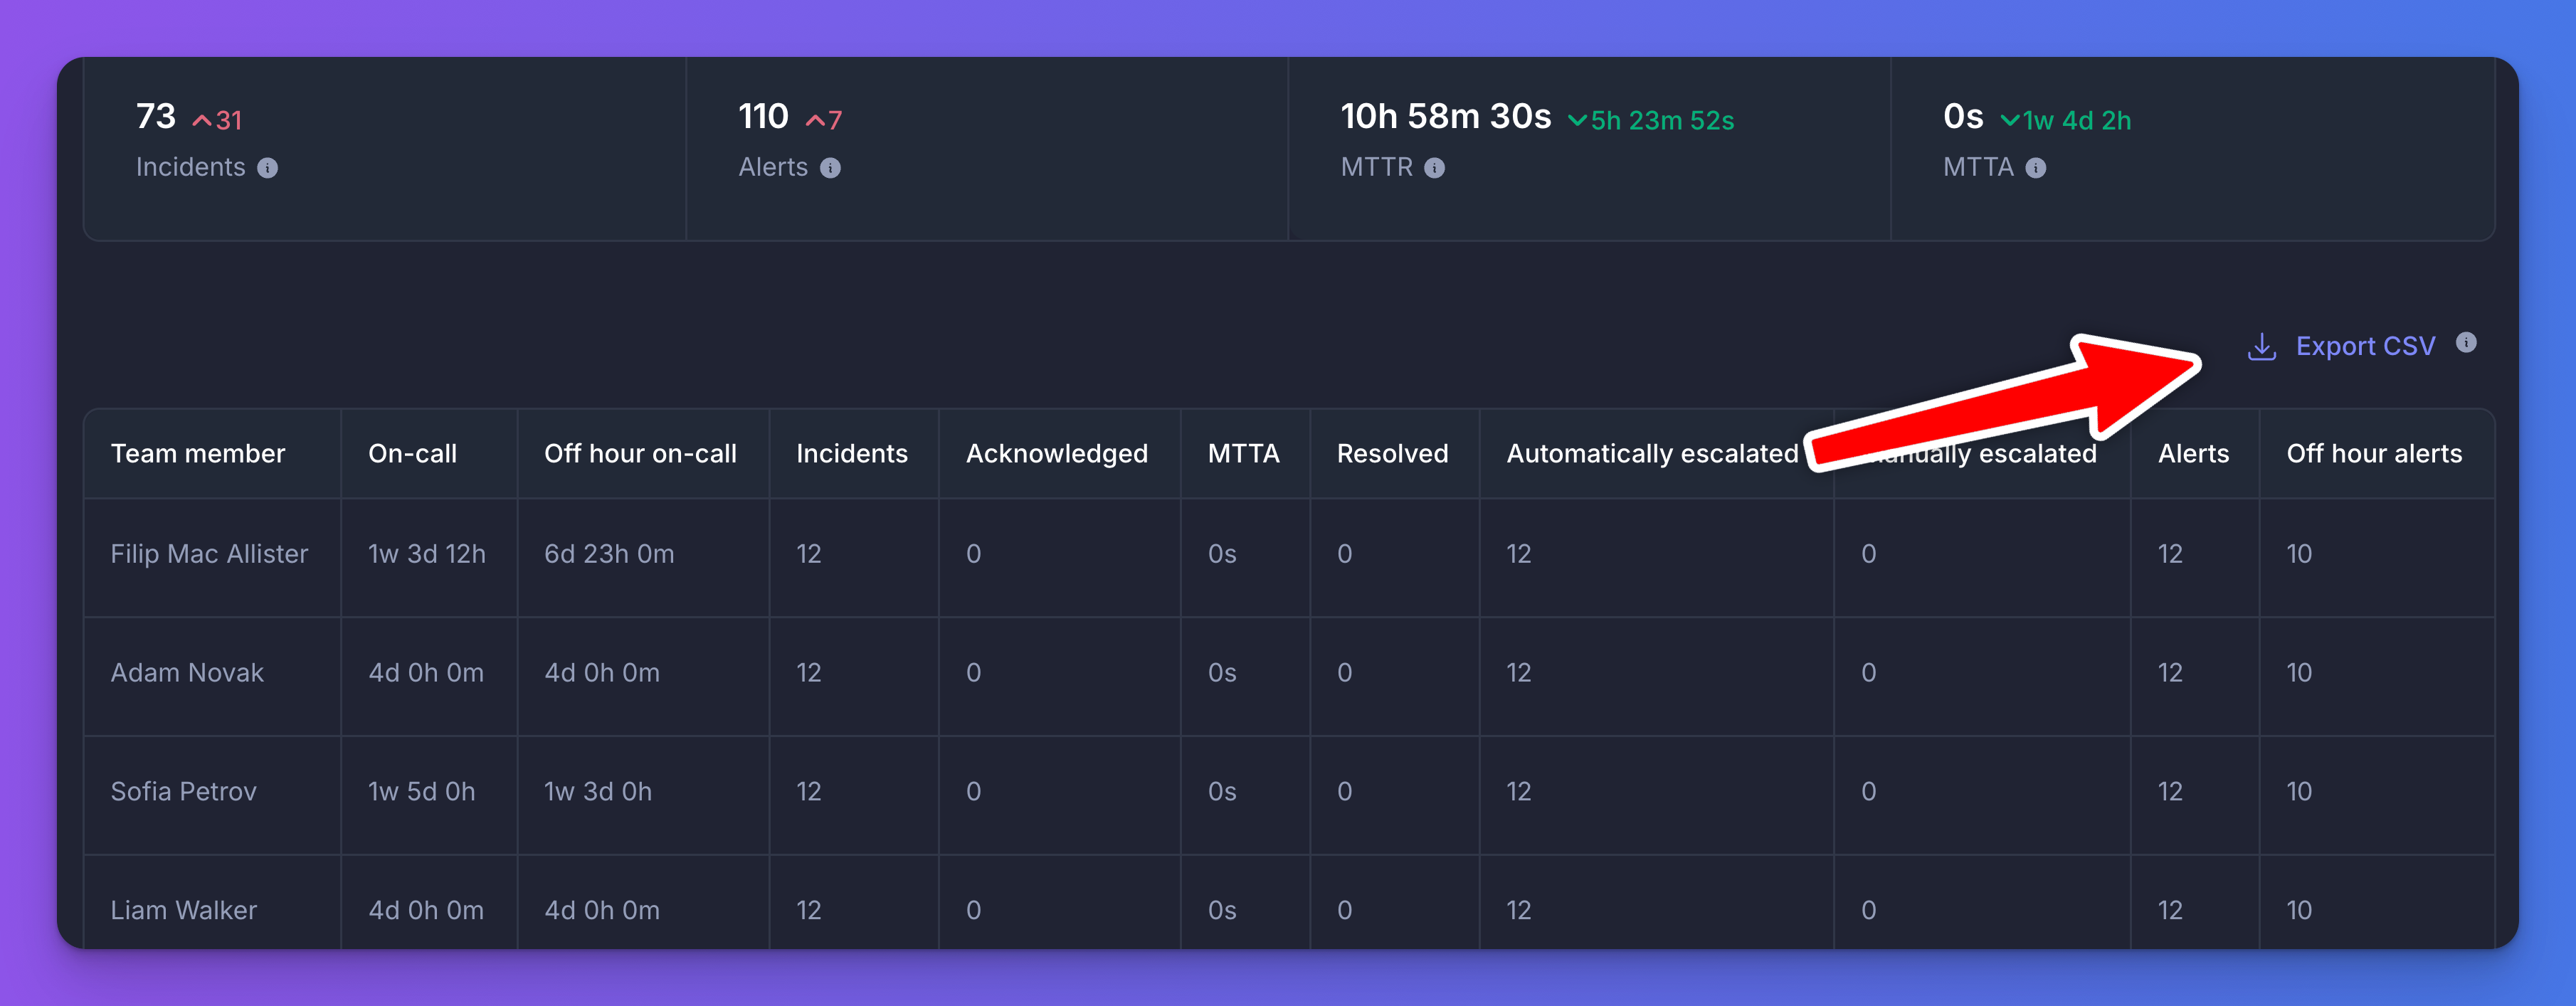Viewport: 2576px width, 1006px height.
Task: Sort the table by Incidents column header
Action: pos(853,453)
